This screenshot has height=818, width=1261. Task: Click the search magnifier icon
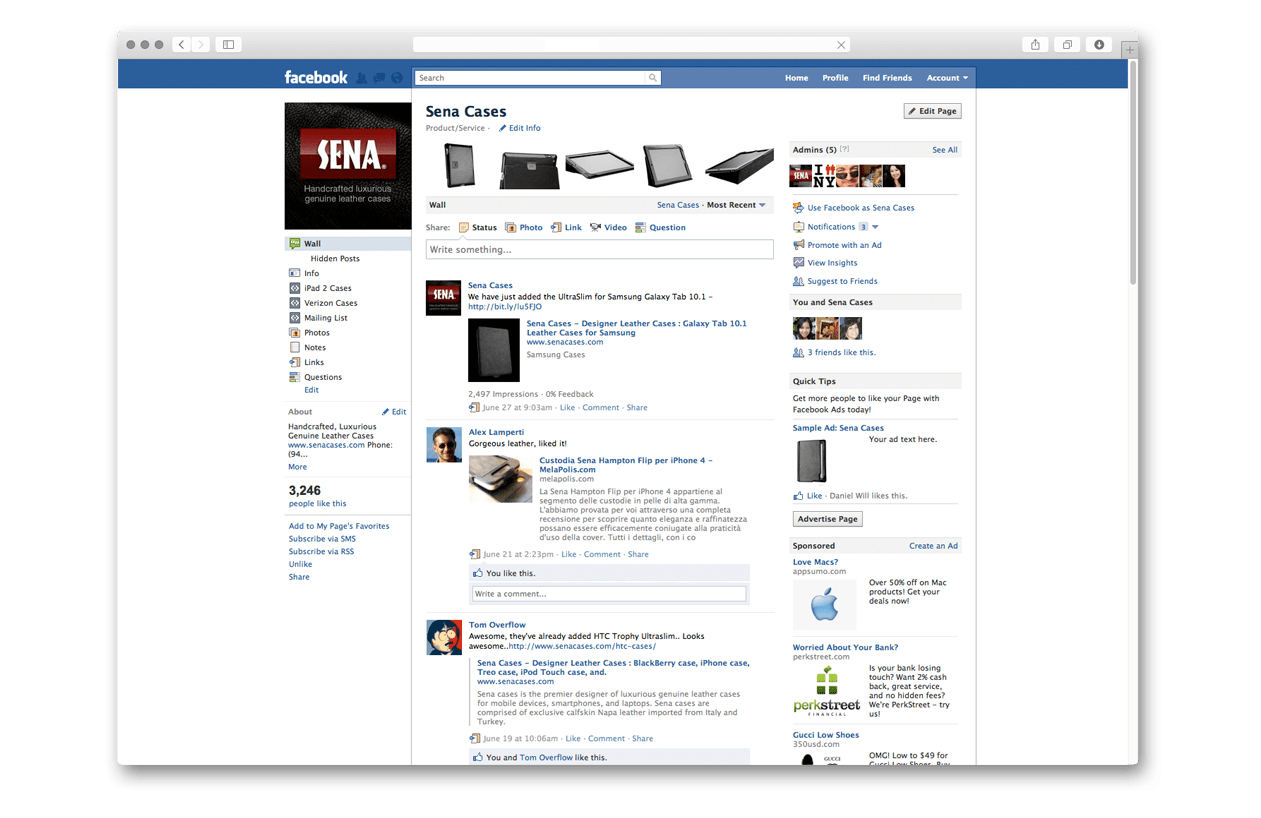pos(652,77)
